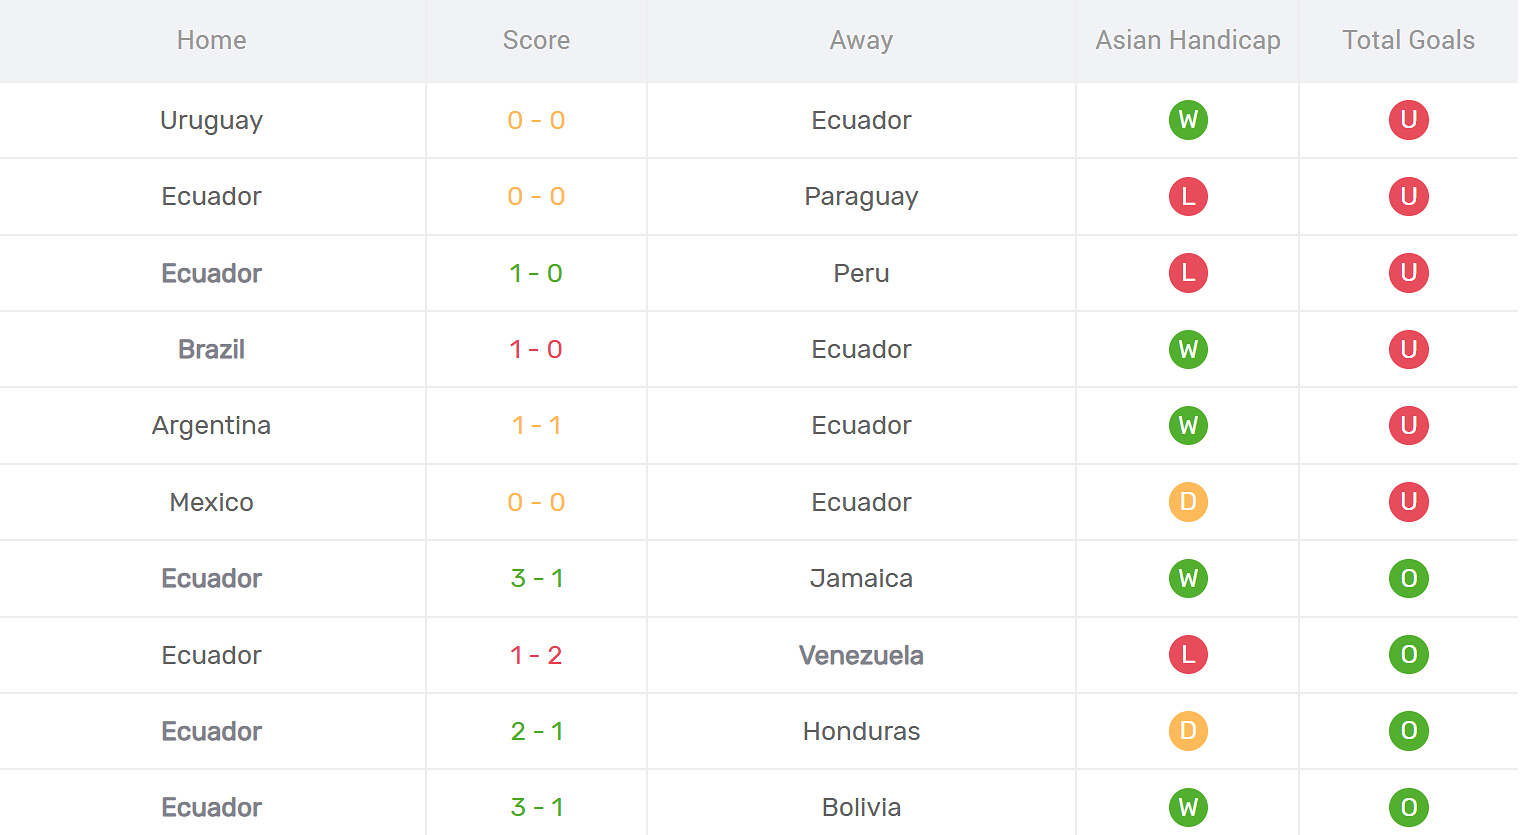
Task: Click the green W badge in Uruguay vs Ecuador row
Action: pyautogui.click(x=1188, y=120)
